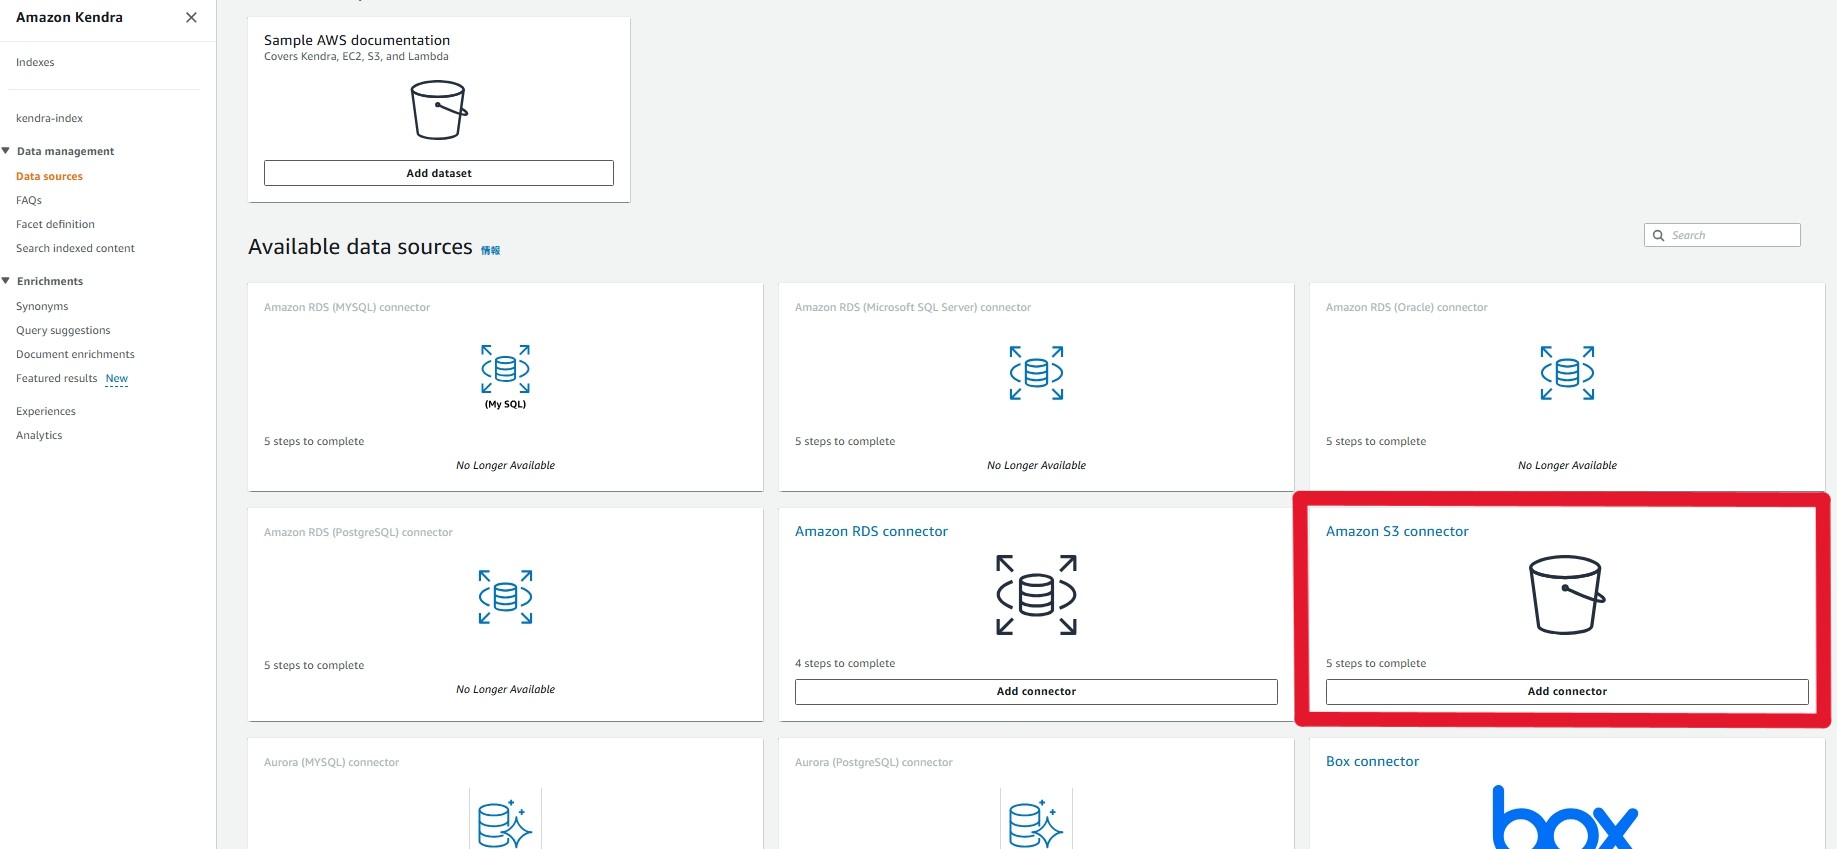The image size is (1837, 849).
Task: Add connector for Amazon S3
Action: pyautogui.click(x=1566, y=691)
